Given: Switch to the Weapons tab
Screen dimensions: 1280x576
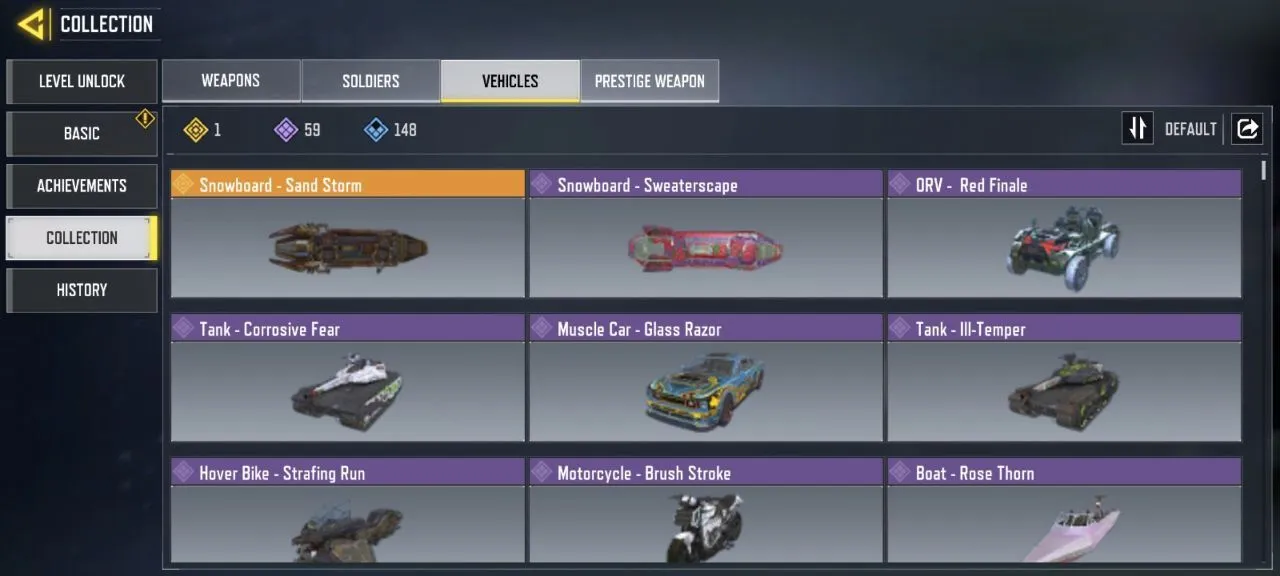Looking at the screenshot, I should point(231,81).
